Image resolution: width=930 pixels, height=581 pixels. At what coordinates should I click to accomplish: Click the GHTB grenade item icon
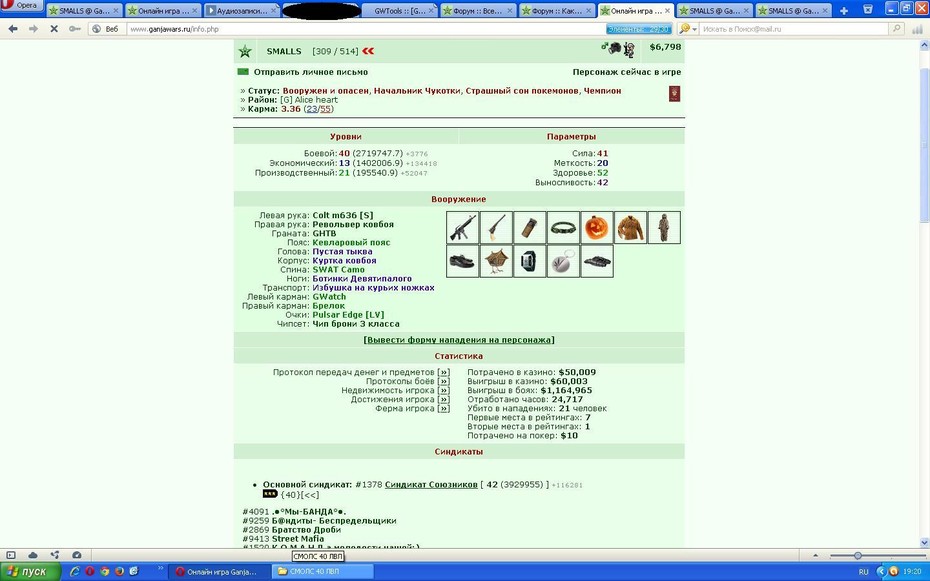(530, 227)
